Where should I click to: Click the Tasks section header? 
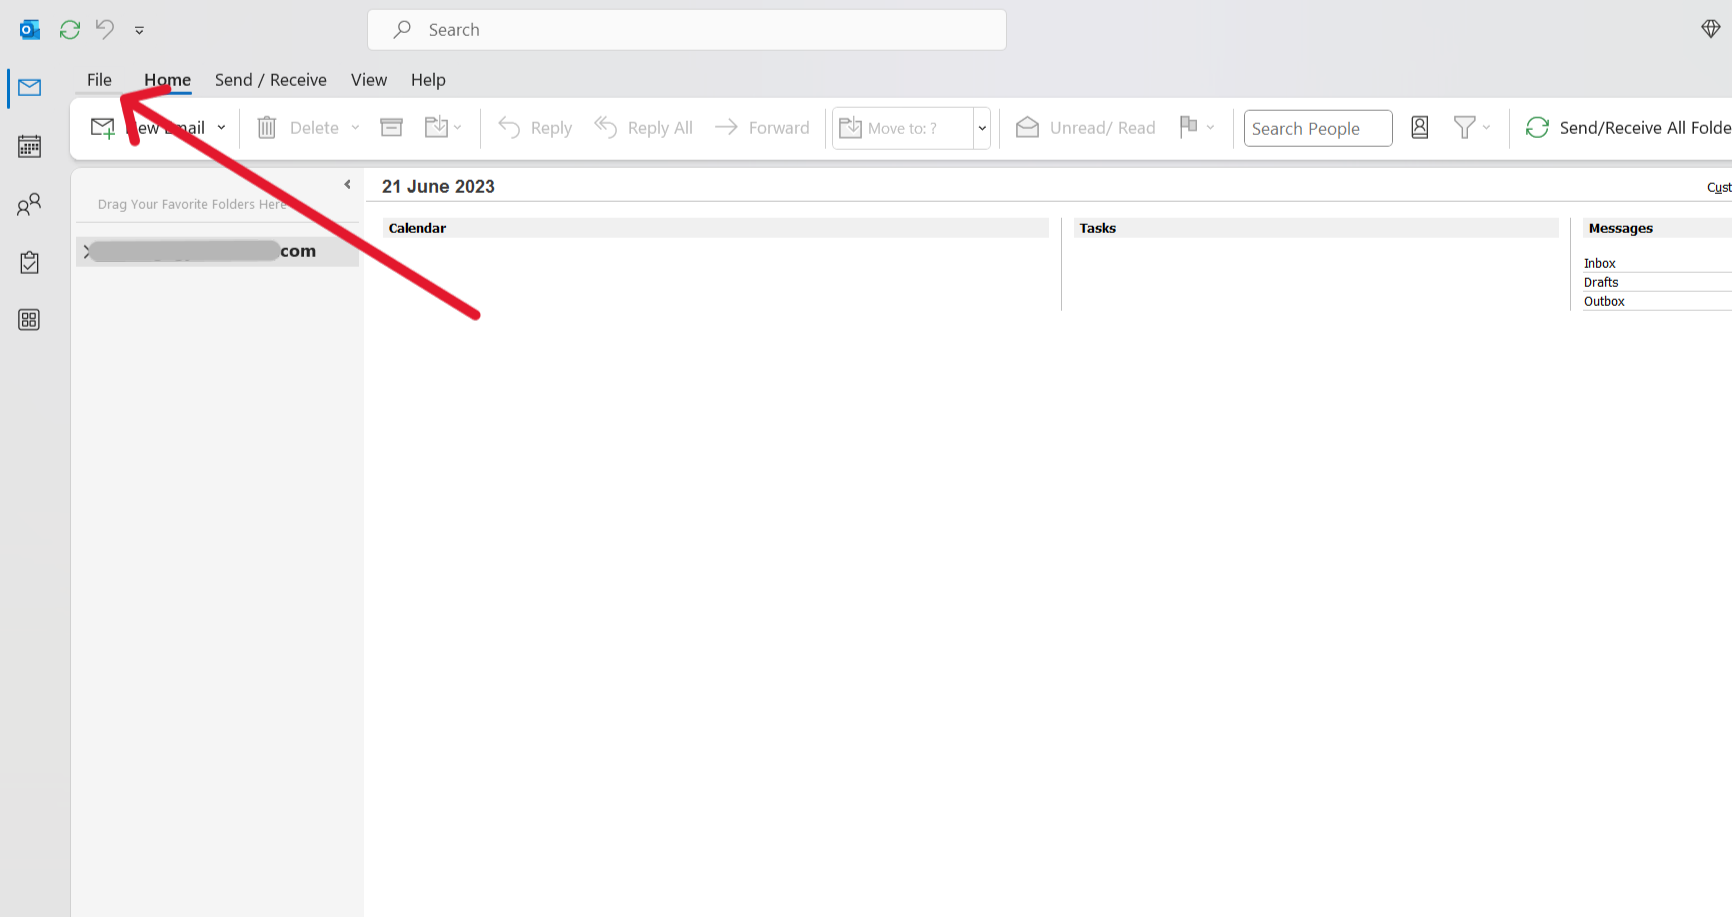[1316, 228]
